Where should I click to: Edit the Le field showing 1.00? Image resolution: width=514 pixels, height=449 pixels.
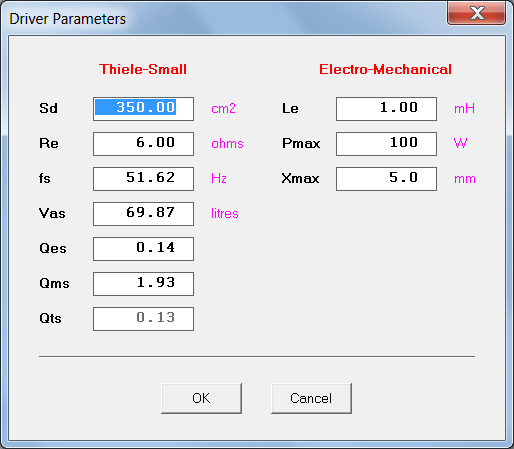[386, 109]
